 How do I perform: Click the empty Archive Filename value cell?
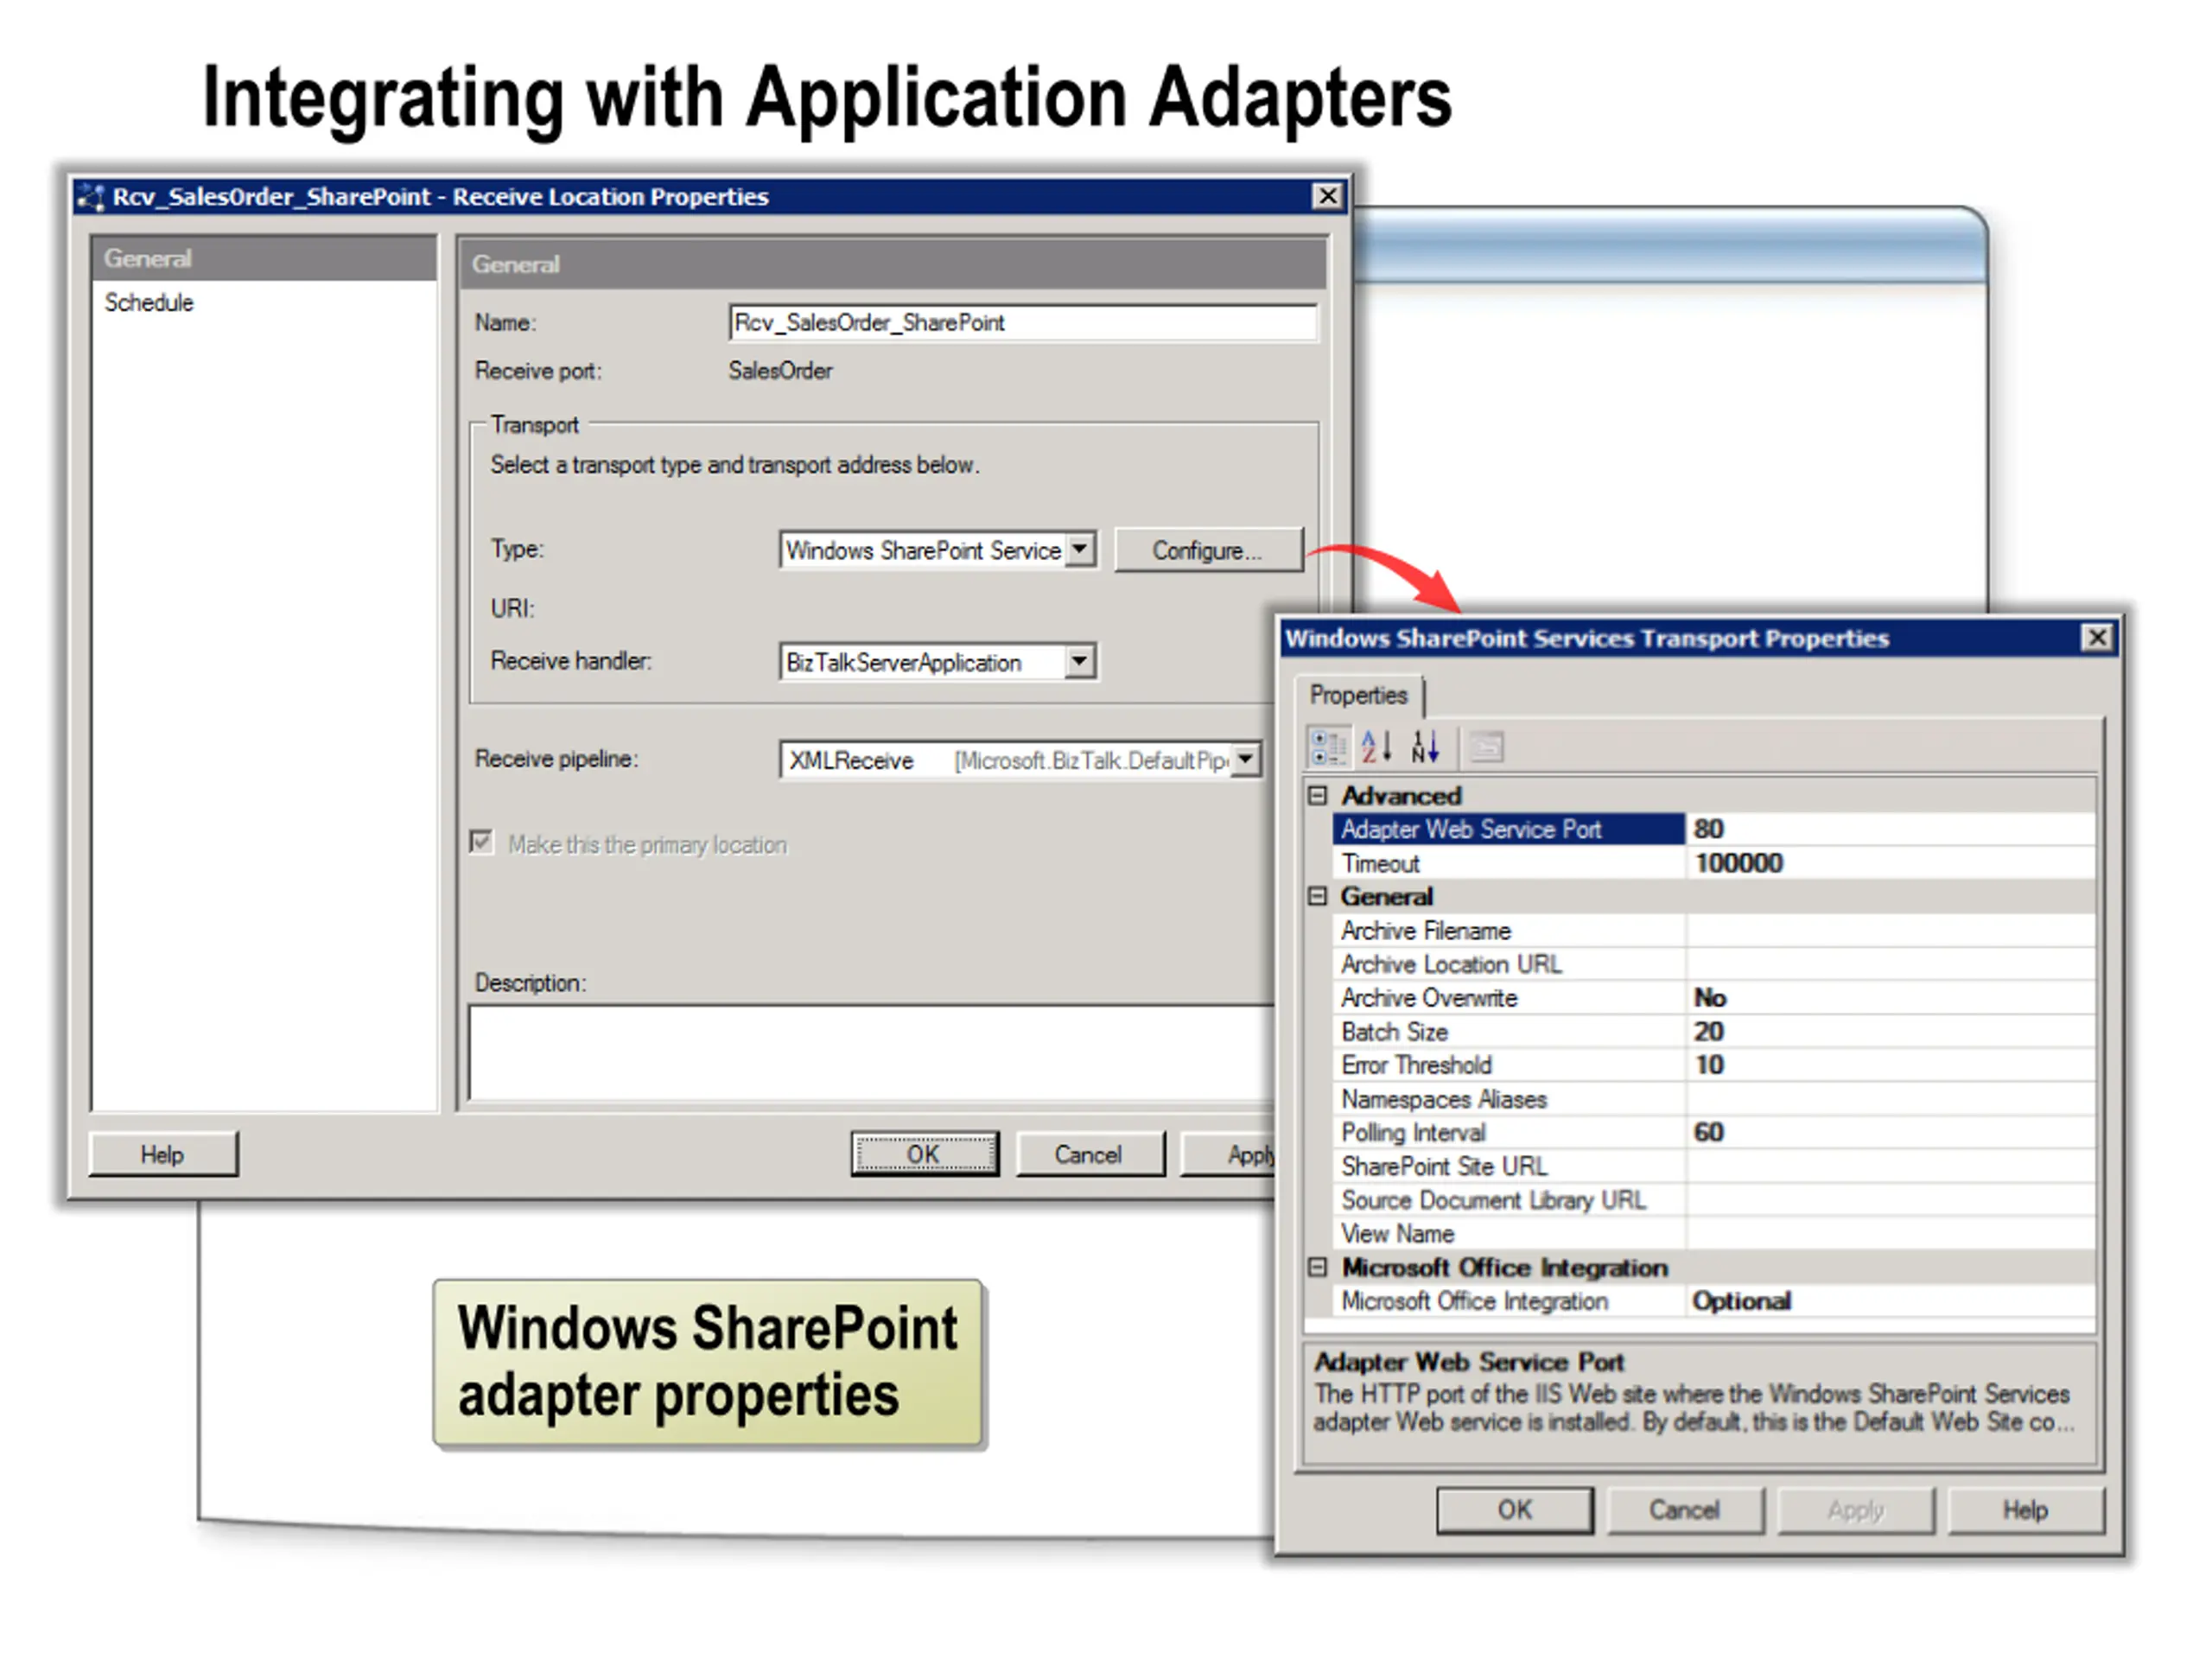[x=1889, y=931]
